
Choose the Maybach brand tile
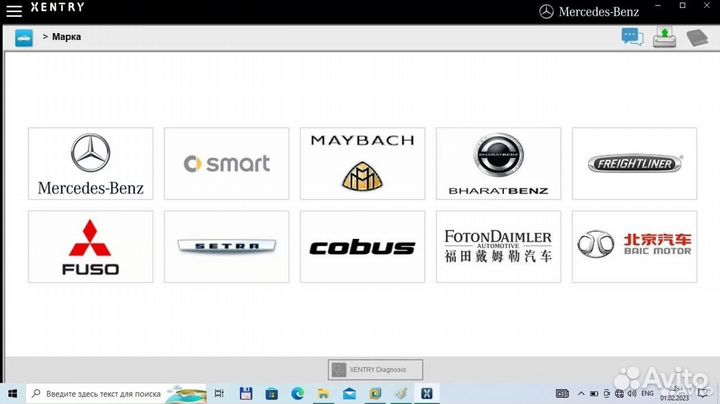[362, 163]
